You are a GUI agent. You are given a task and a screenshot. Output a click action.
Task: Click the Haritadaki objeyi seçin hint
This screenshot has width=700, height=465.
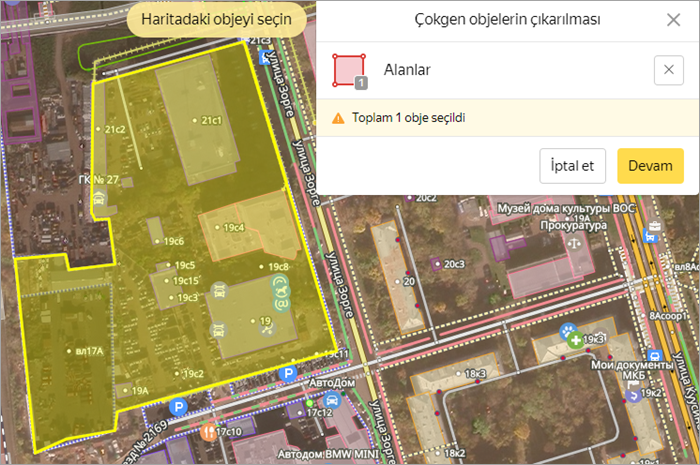(217, 19)
